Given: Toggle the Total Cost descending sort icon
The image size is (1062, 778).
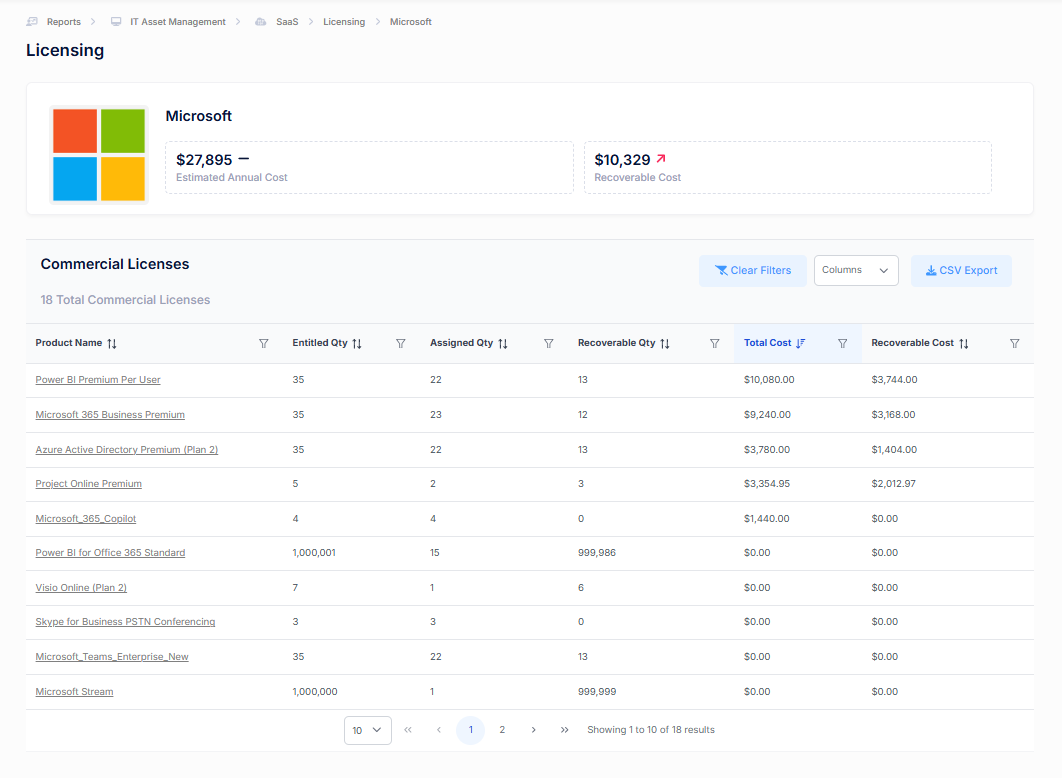Looking at the screenshot, I should point(800,343).
